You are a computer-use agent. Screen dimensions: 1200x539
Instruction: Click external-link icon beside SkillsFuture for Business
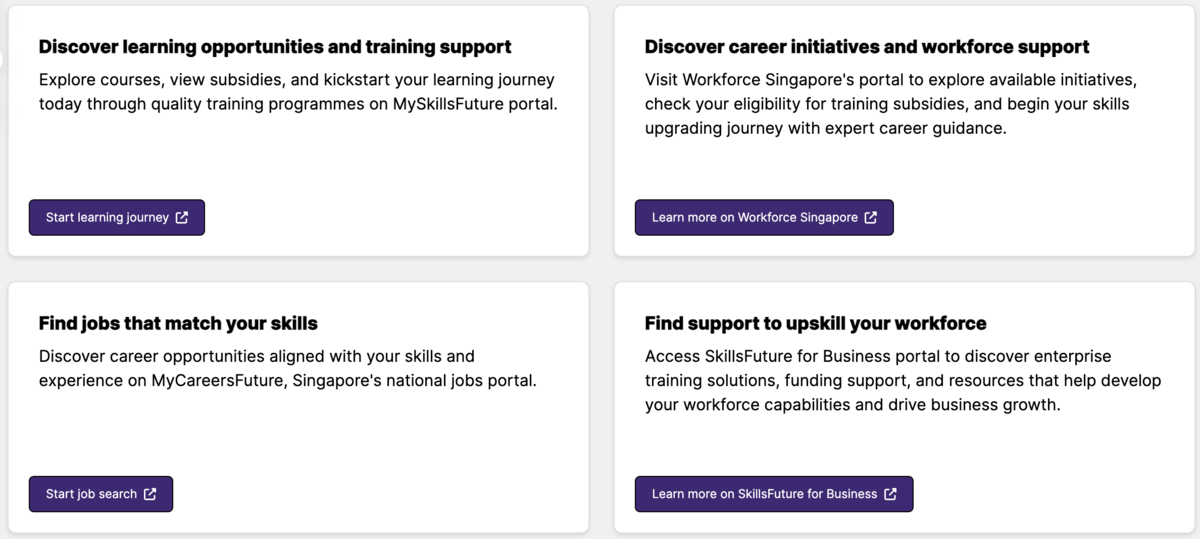[x=890, y=494]
